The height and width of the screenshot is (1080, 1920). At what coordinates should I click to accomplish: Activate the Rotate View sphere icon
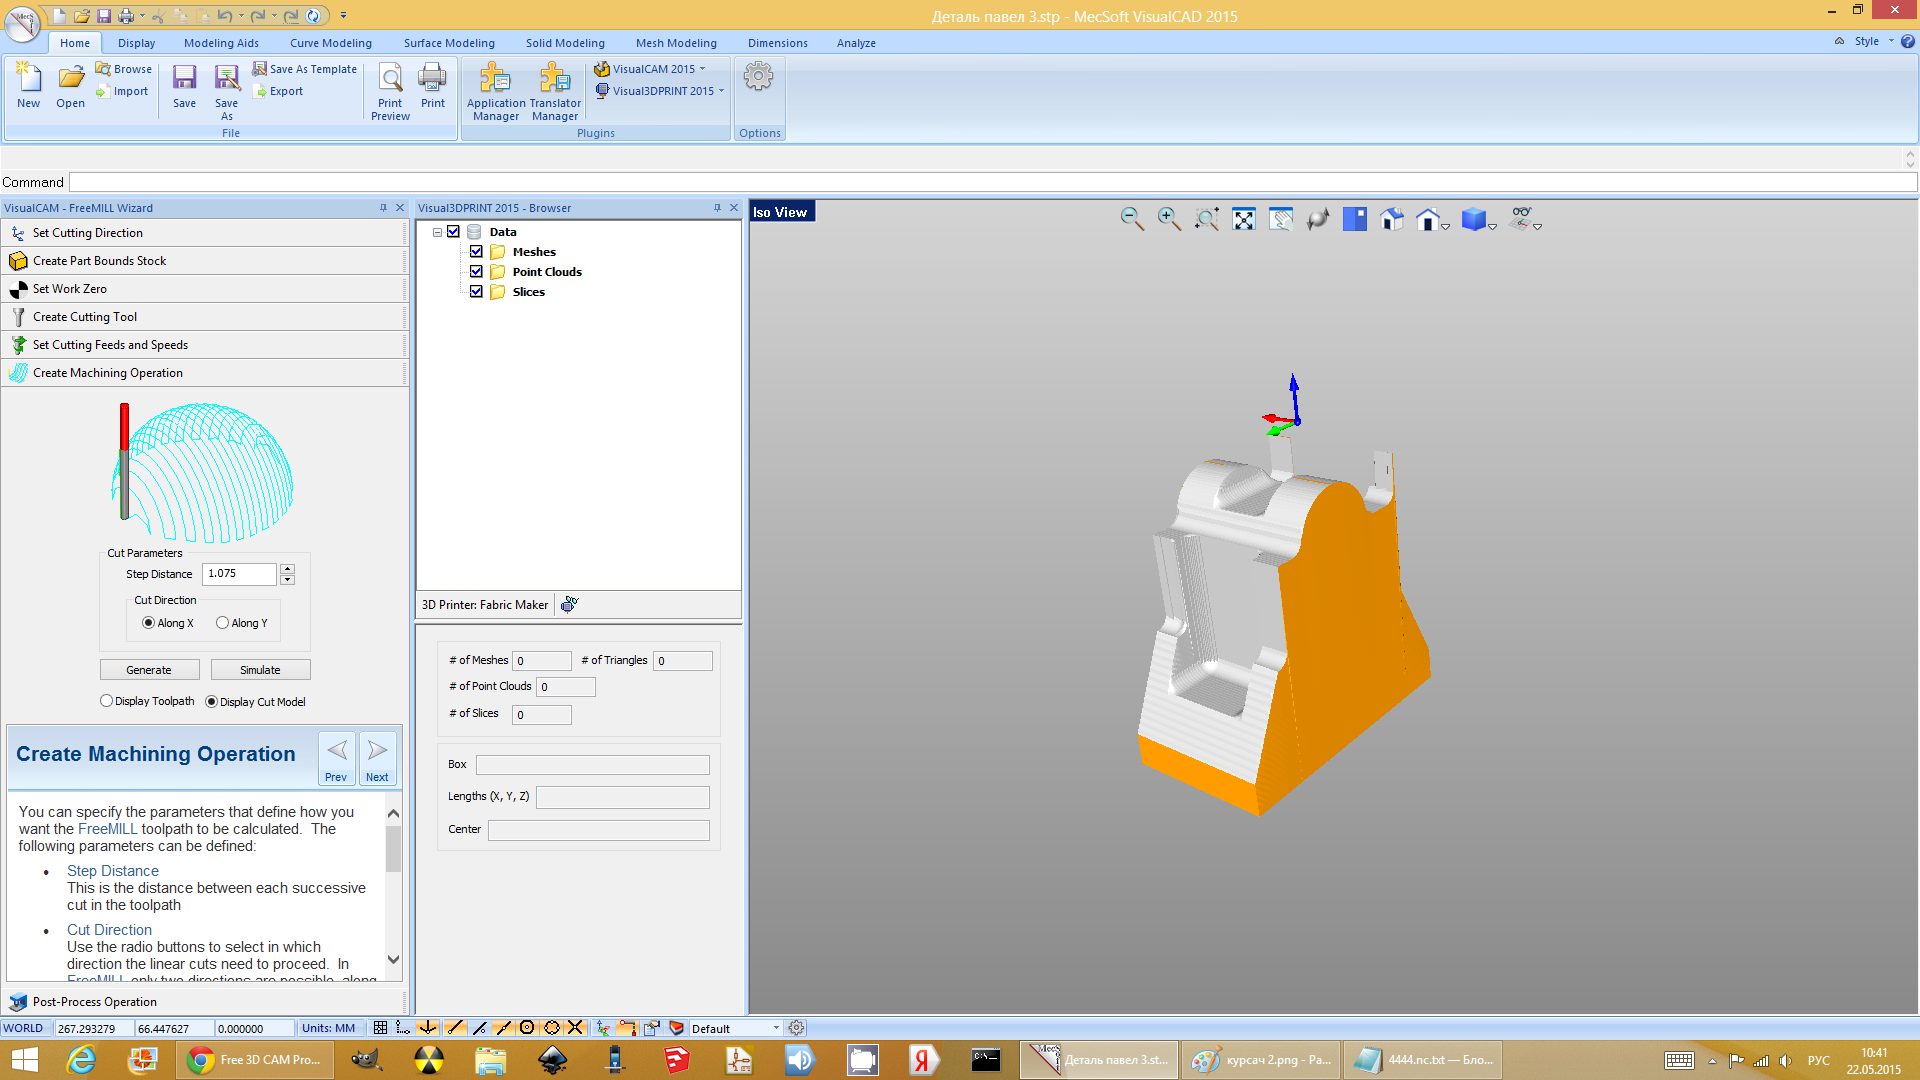[x=1317, y=219]
